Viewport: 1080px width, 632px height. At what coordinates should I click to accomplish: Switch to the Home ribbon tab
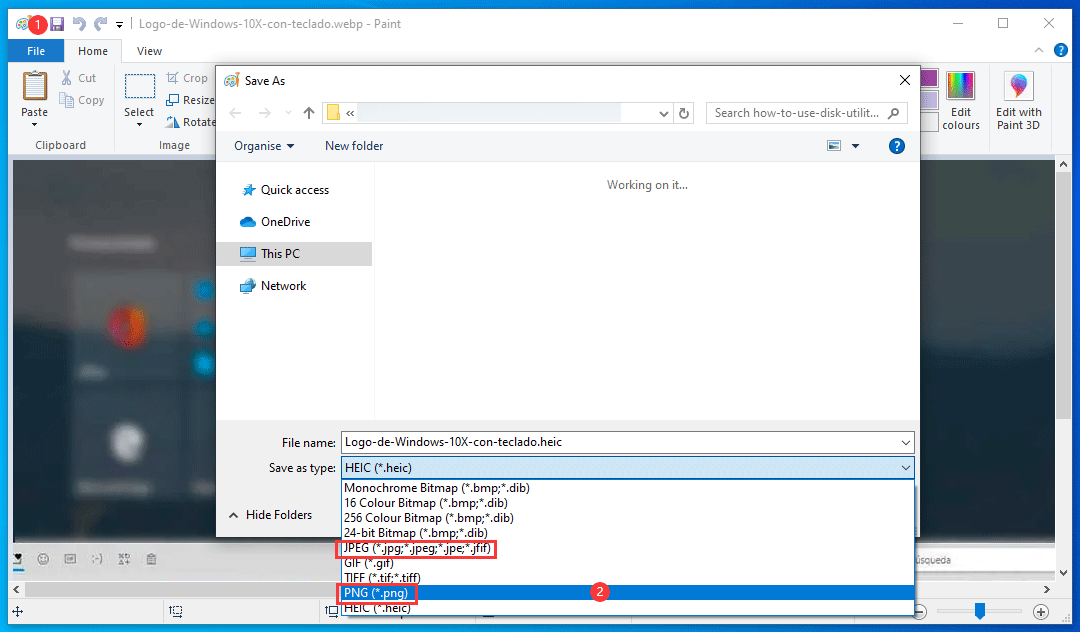pos(92,51)
